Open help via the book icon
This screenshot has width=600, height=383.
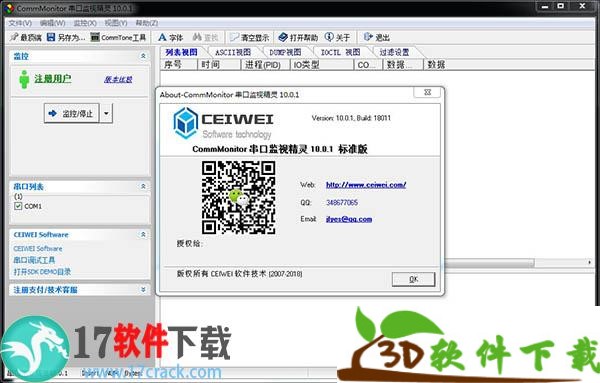pos(283,37)
